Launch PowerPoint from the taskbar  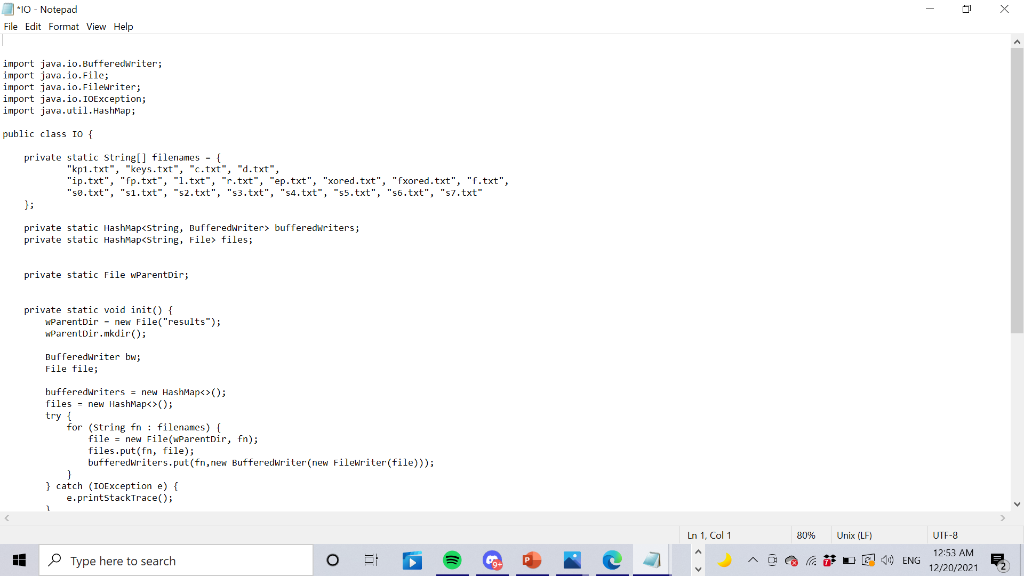pyautogui.click(x=533, y=559)
